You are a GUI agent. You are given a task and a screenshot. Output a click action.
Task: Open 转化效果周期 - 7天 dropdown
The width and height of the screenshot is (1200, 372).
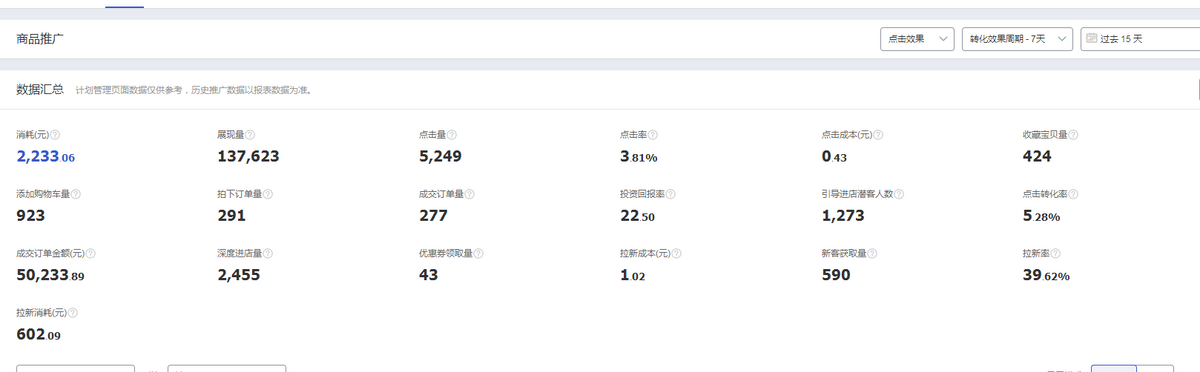tap(1018, 39)
